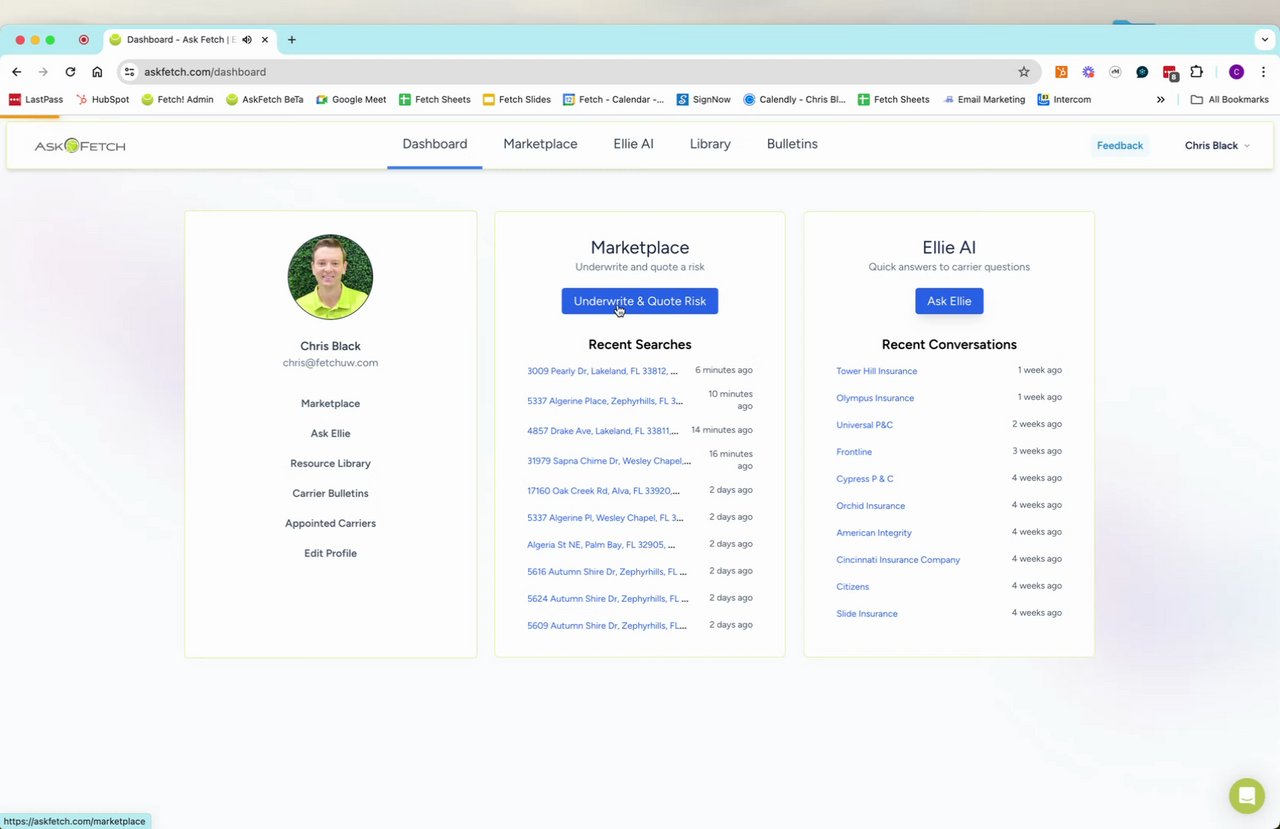Open Resource Library in profile card
Viewport: 1280px width, 829px height.
click(330, 464)
